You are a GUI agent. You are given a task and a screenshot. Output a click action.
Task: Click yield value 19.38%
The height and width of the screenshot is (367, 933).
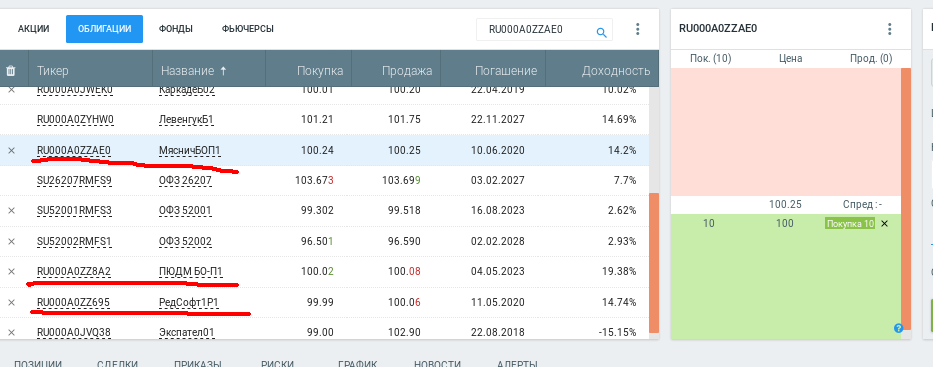tap(619, 272)
